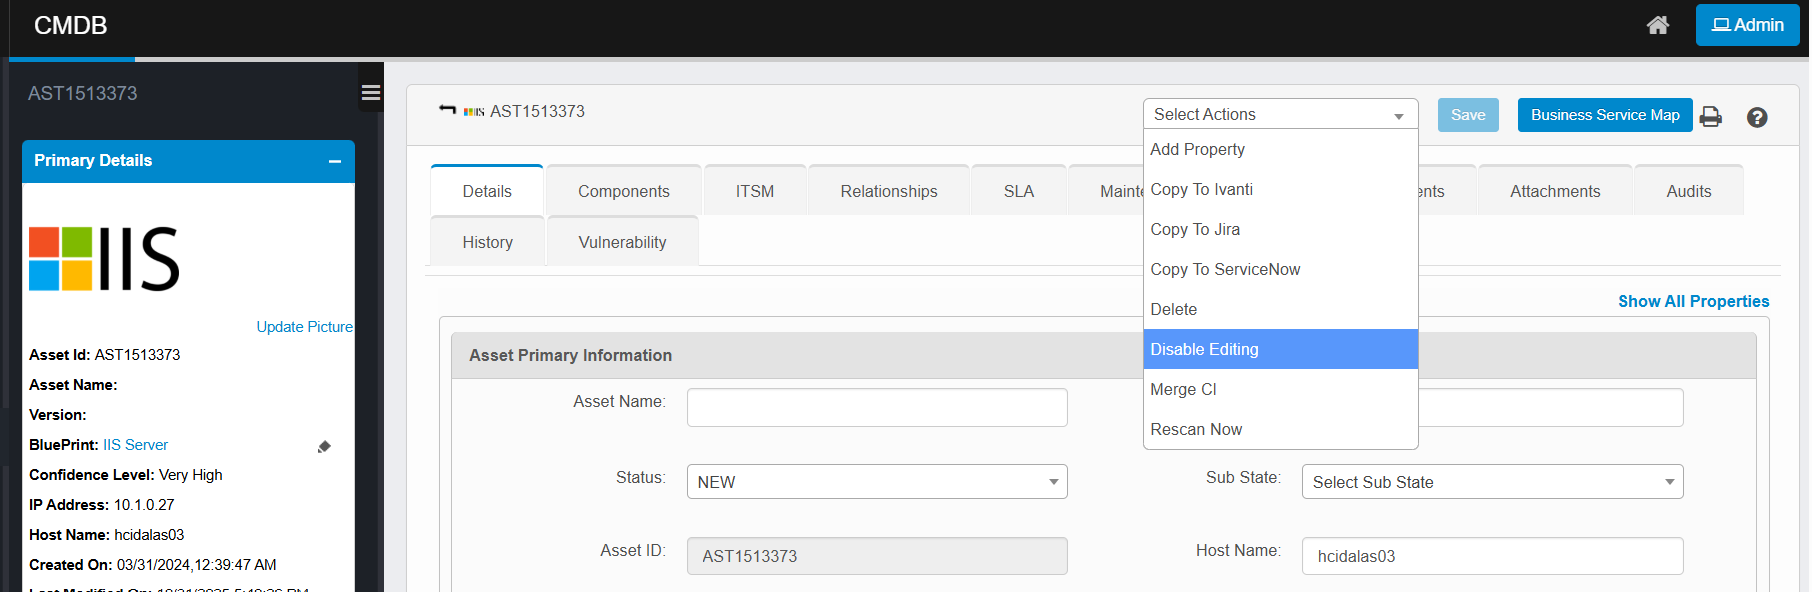Click the IIS logo picture

pos(104,259)
